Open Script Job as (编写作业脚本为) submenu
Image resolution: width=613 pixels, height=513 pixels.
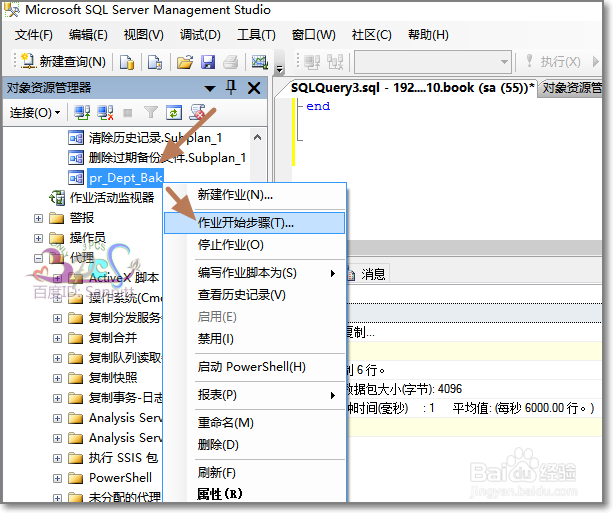click(255, 273)
